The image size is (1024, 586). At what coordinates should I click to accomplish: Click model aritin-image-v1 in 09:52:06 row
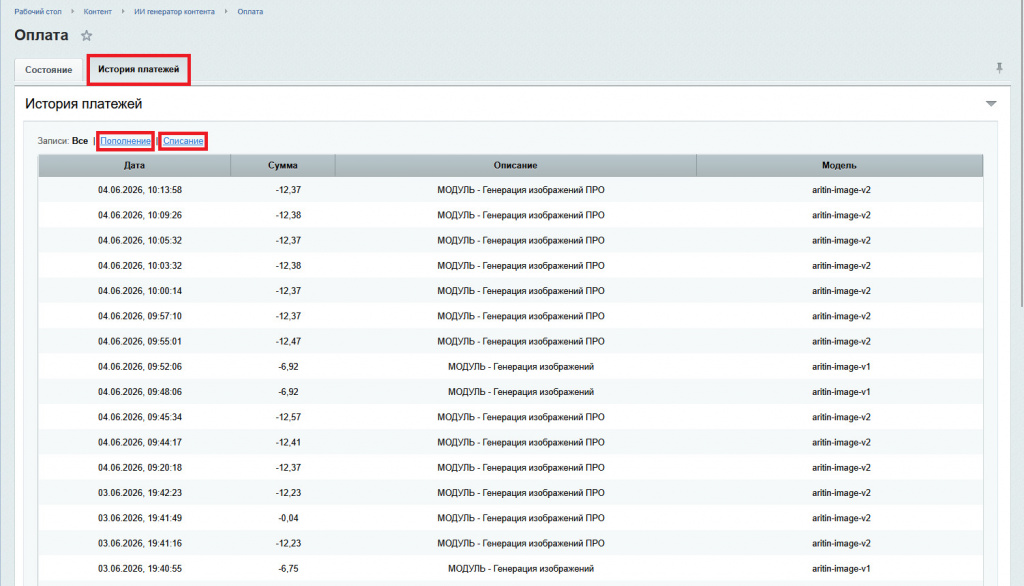pyautogui.click(x=840, y=367)
